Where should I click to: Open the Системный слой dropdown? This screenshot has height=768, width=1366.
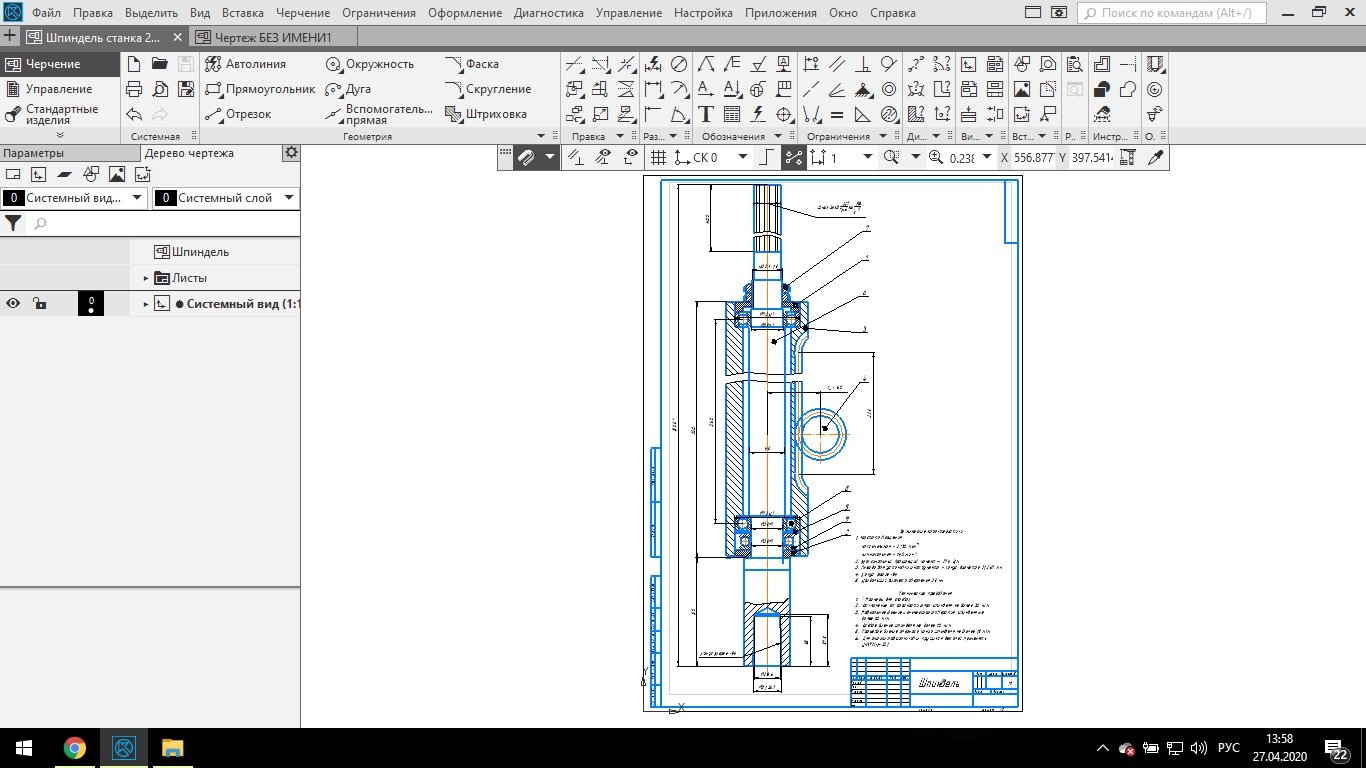coord(288,198)
